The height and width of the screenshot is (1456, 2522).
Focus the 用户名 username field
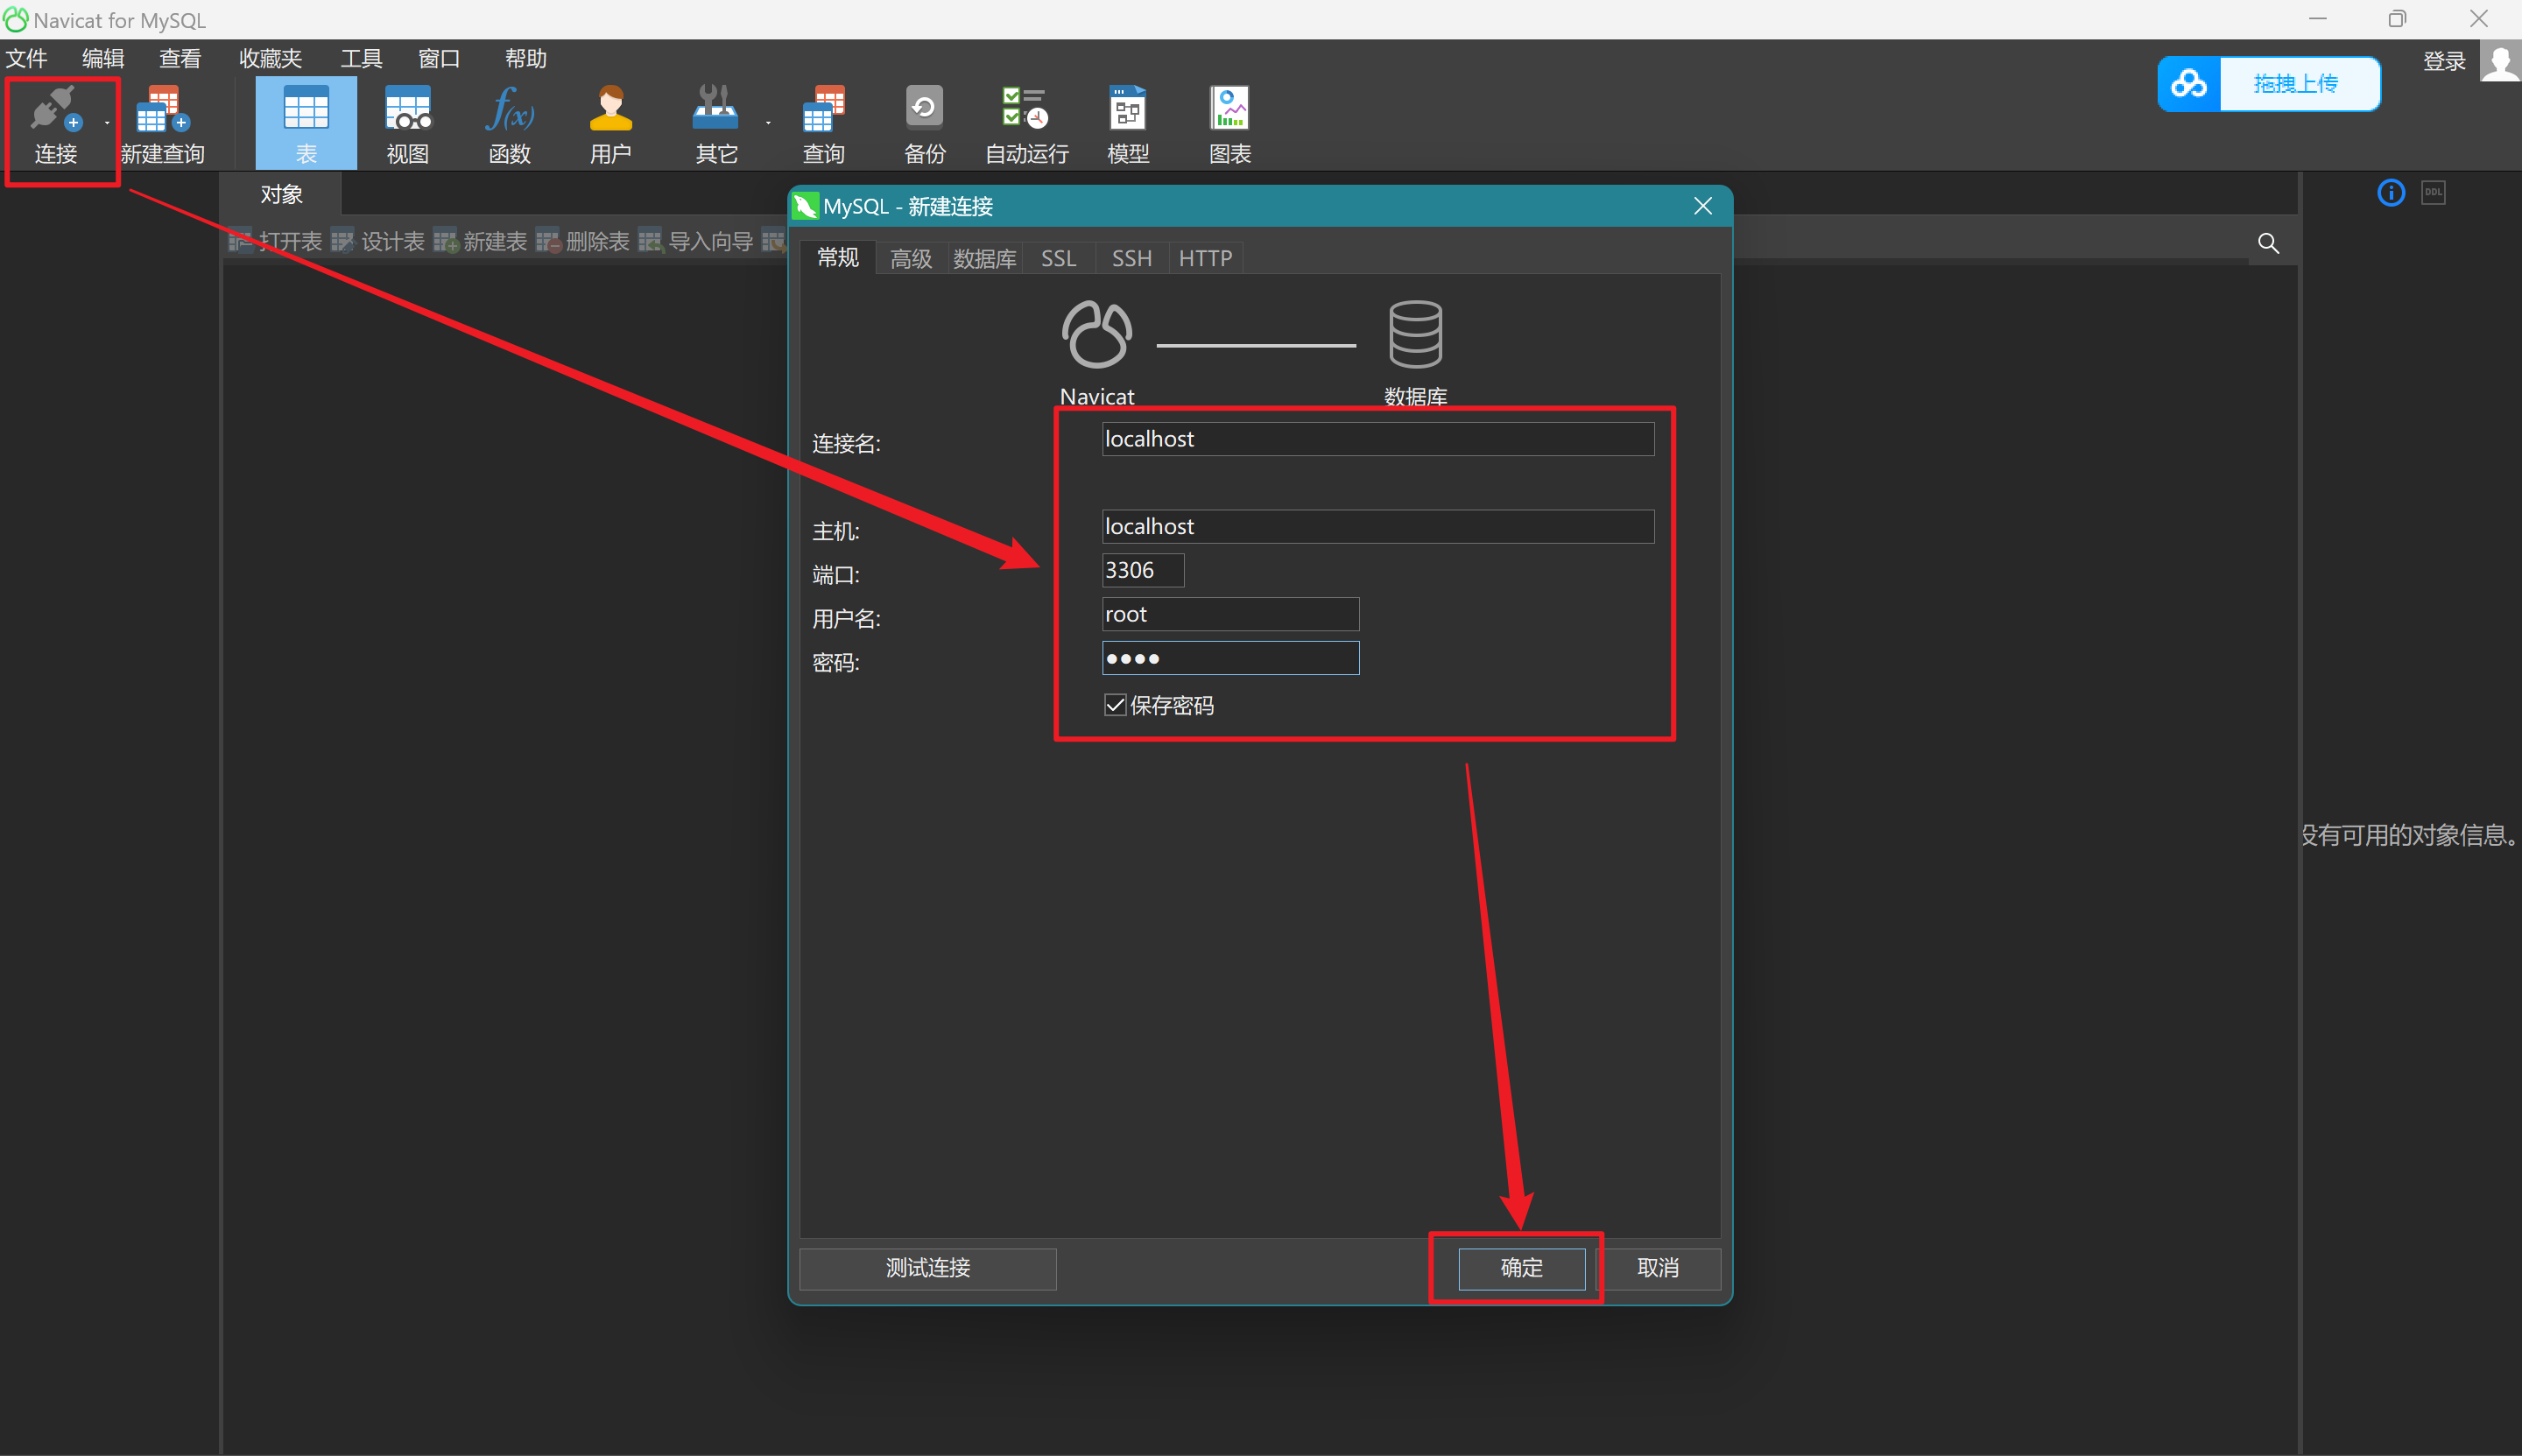pyautogui.click(x=1230, y=614)
